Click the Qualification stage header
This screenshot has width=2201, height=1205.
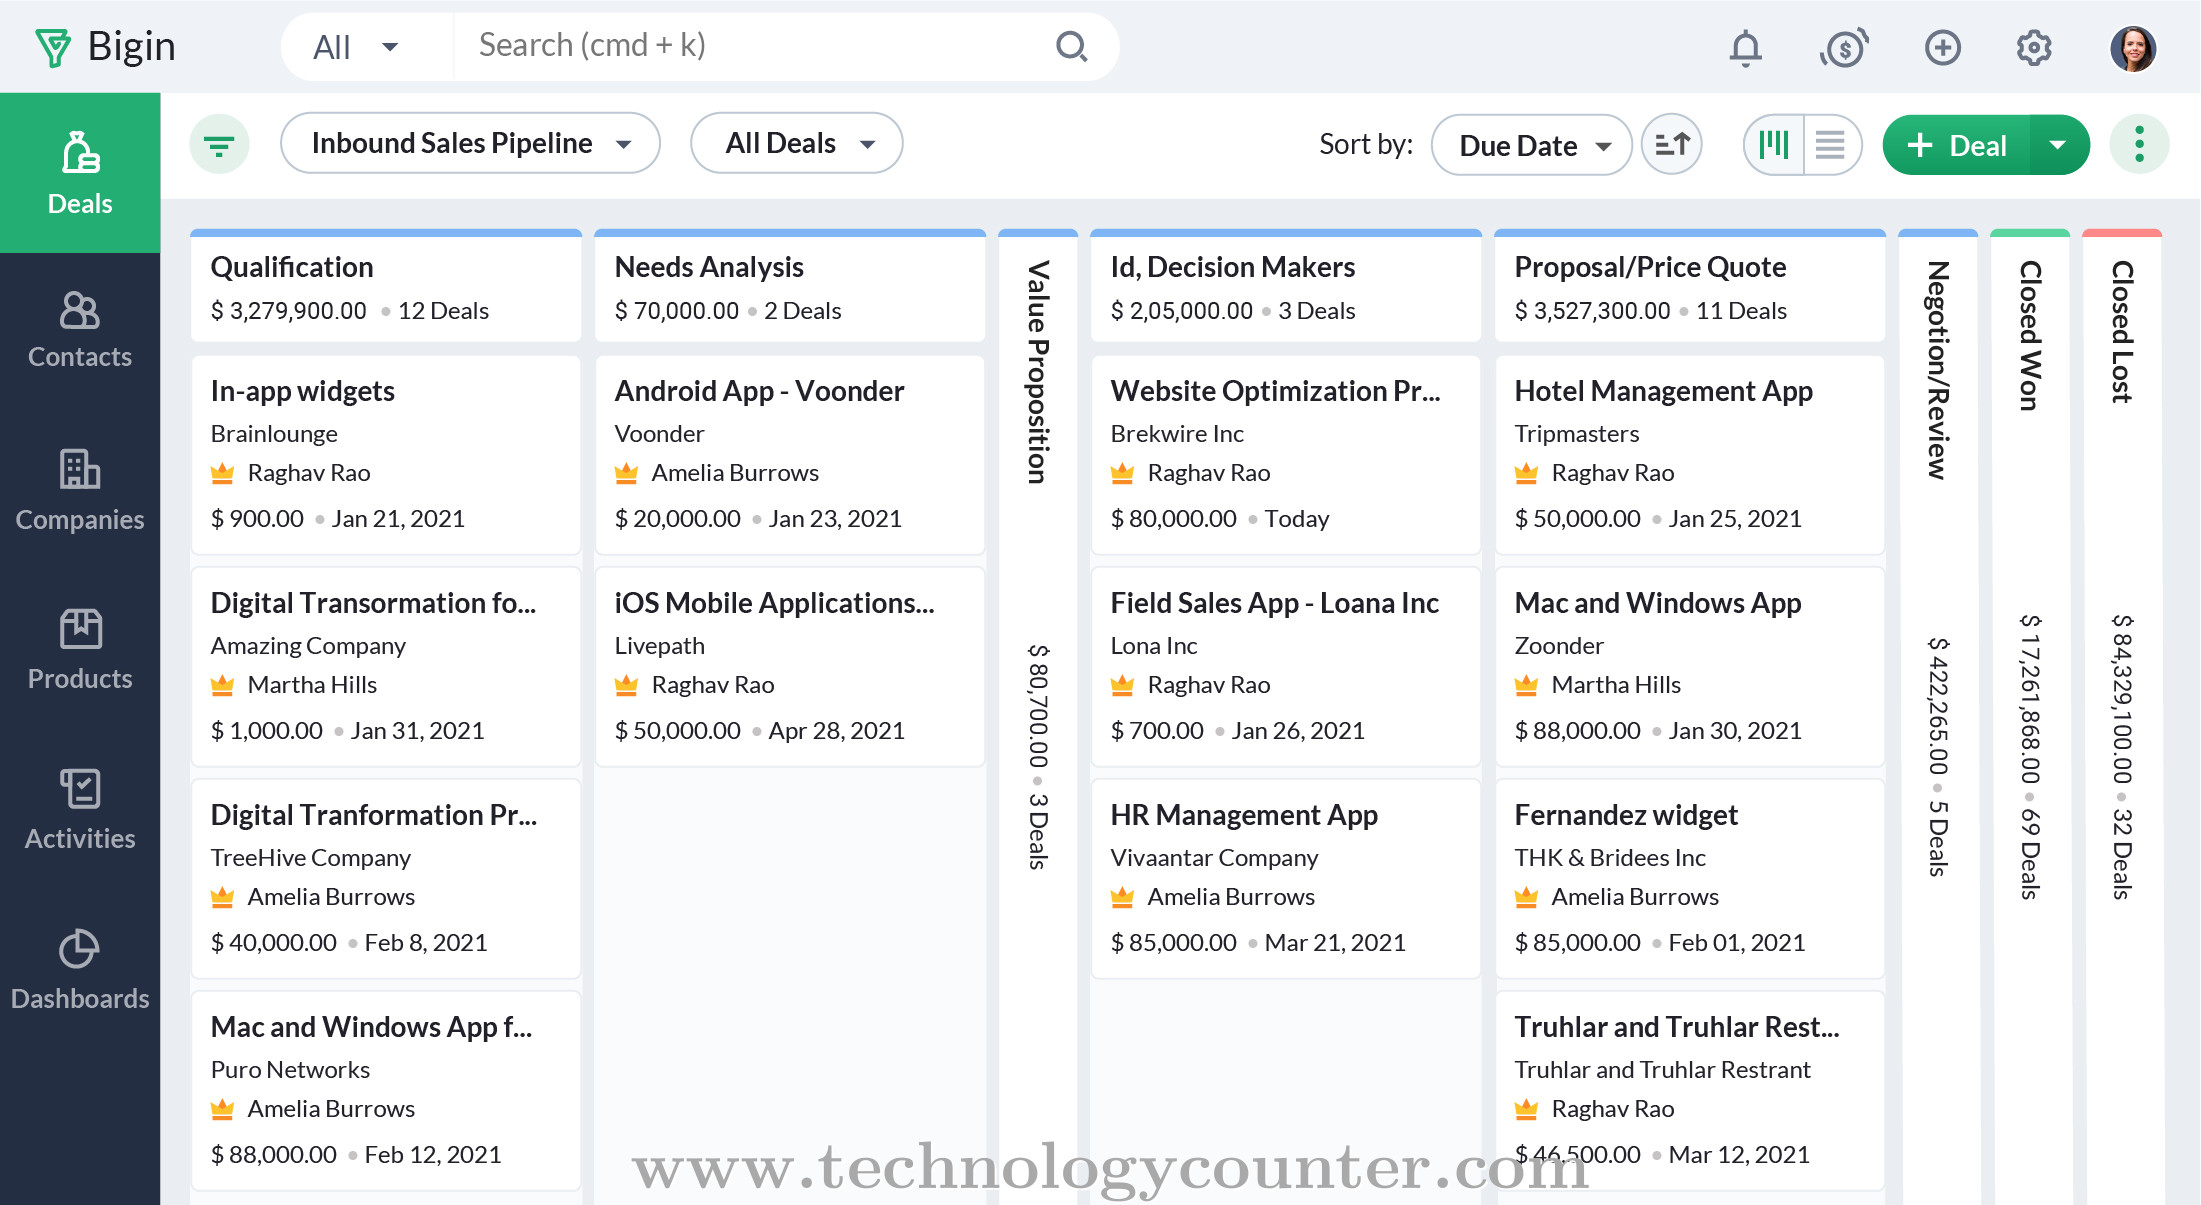pos(386,287)
